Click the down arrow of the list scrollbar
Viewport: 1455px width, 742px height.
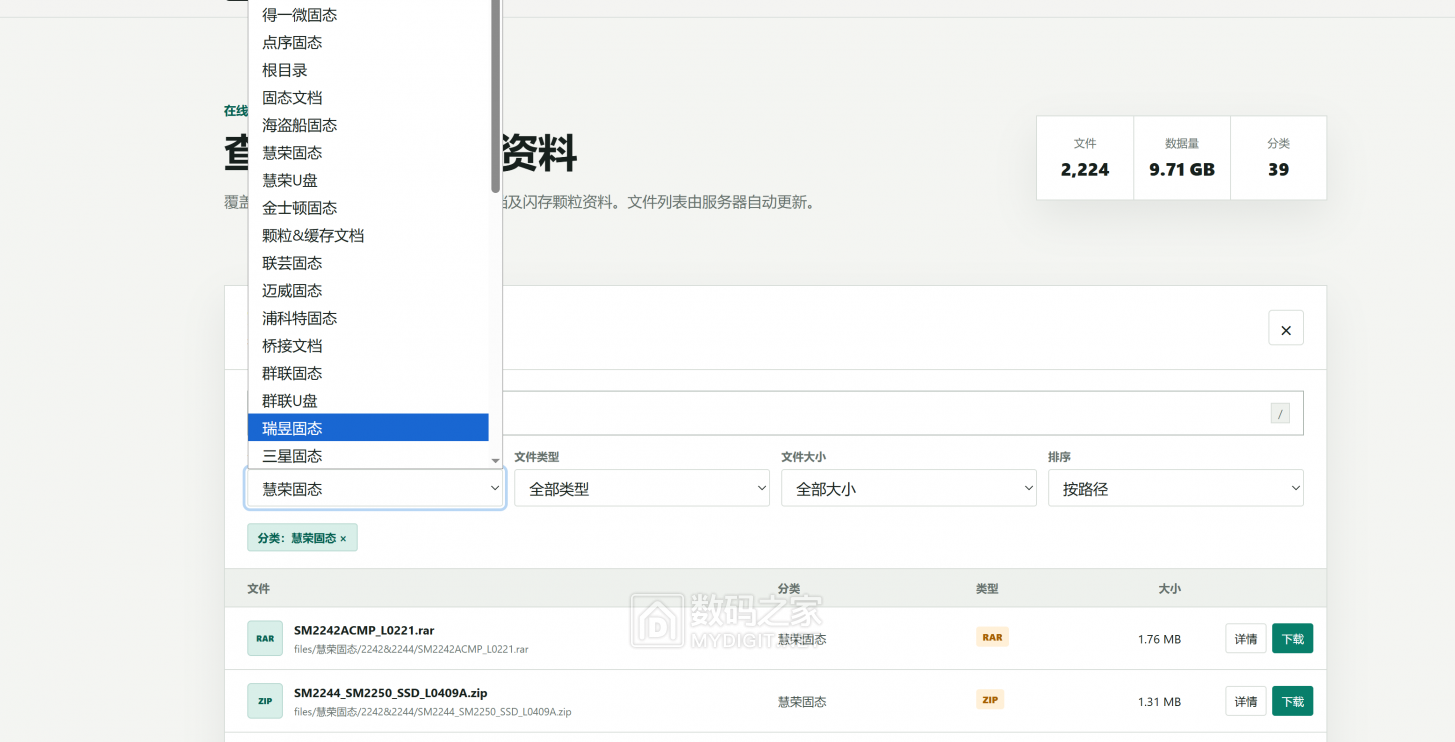(495, 461)
